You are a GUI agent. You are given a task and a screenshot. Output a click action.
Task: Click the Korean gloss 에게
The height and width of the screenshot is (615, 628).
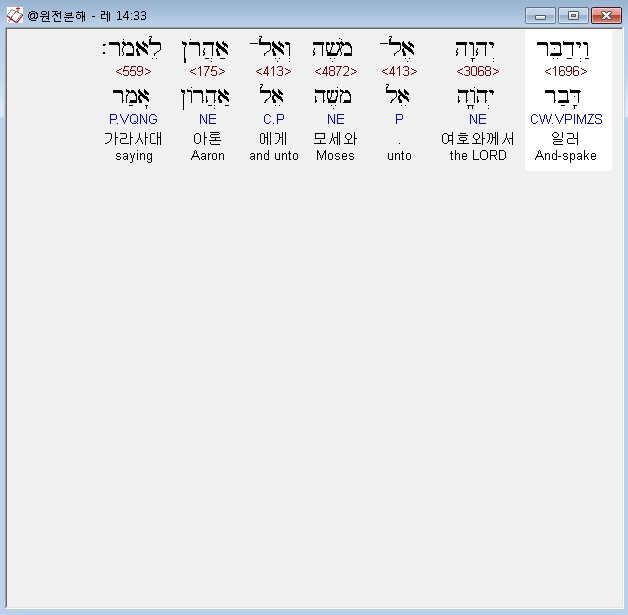[273, 139]
